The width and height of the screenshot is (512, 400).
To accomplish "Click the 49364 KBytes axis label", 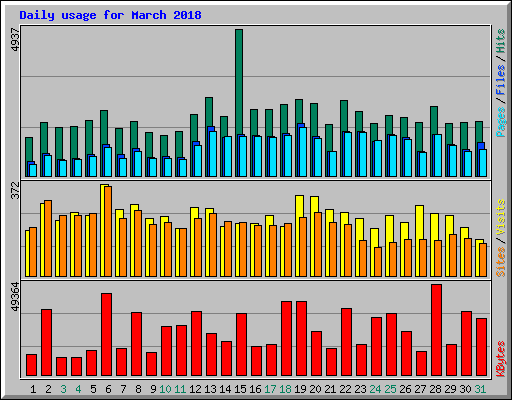I will click(15, 297).
